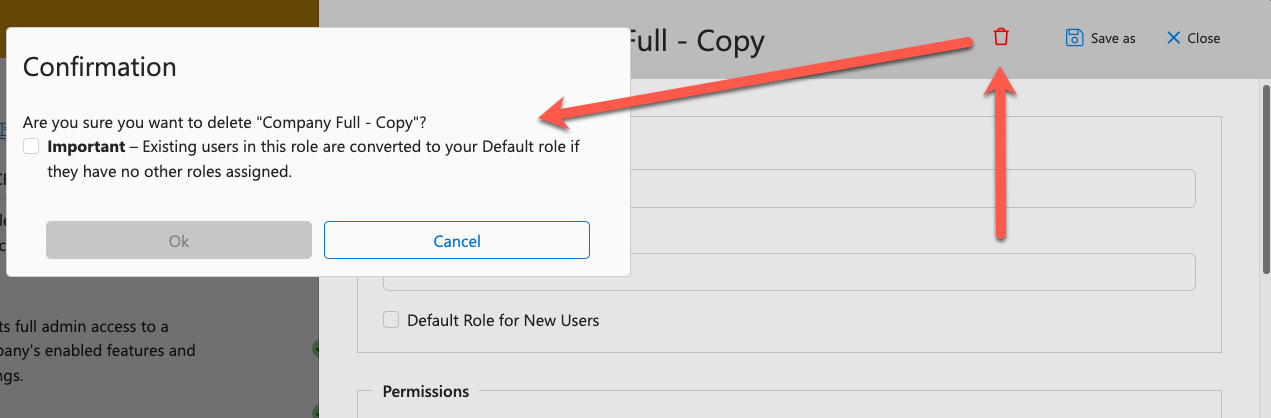Image resolution: width=1271 pixels, height=418 pixels.
Task: Enable Default Role for New Users checkbox
Action: (x=391, y=320)
